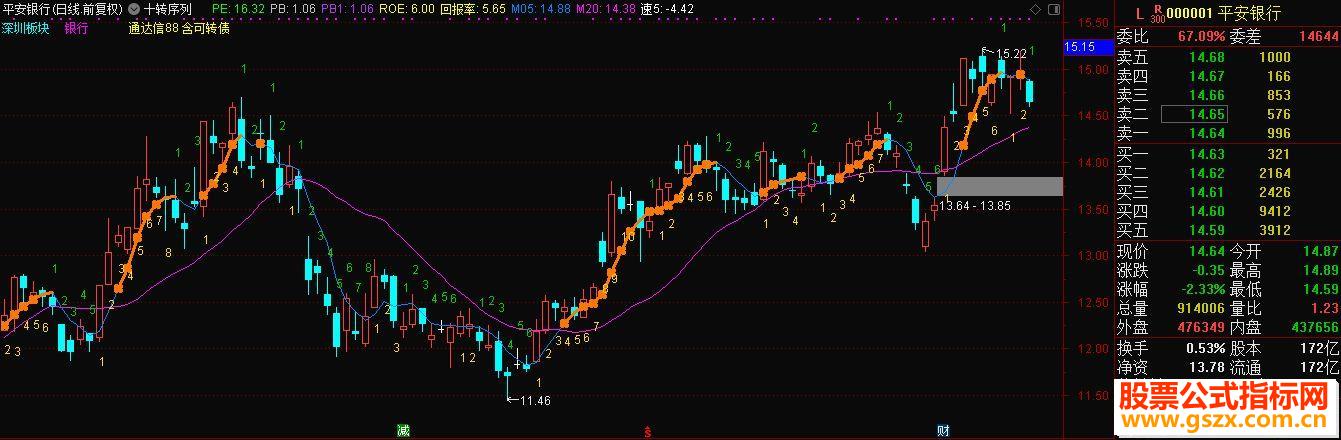Open the 深圳板块 sector link
Screen dimensions: 1341x440
(25, 29)
